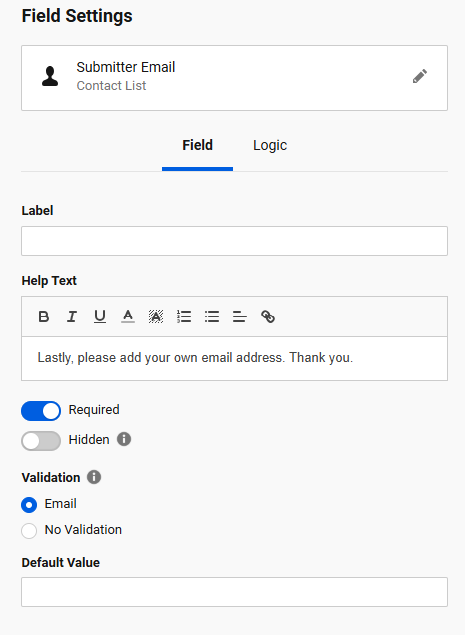
Task: Click into the Label input field
Action: (x=235, y=241)
